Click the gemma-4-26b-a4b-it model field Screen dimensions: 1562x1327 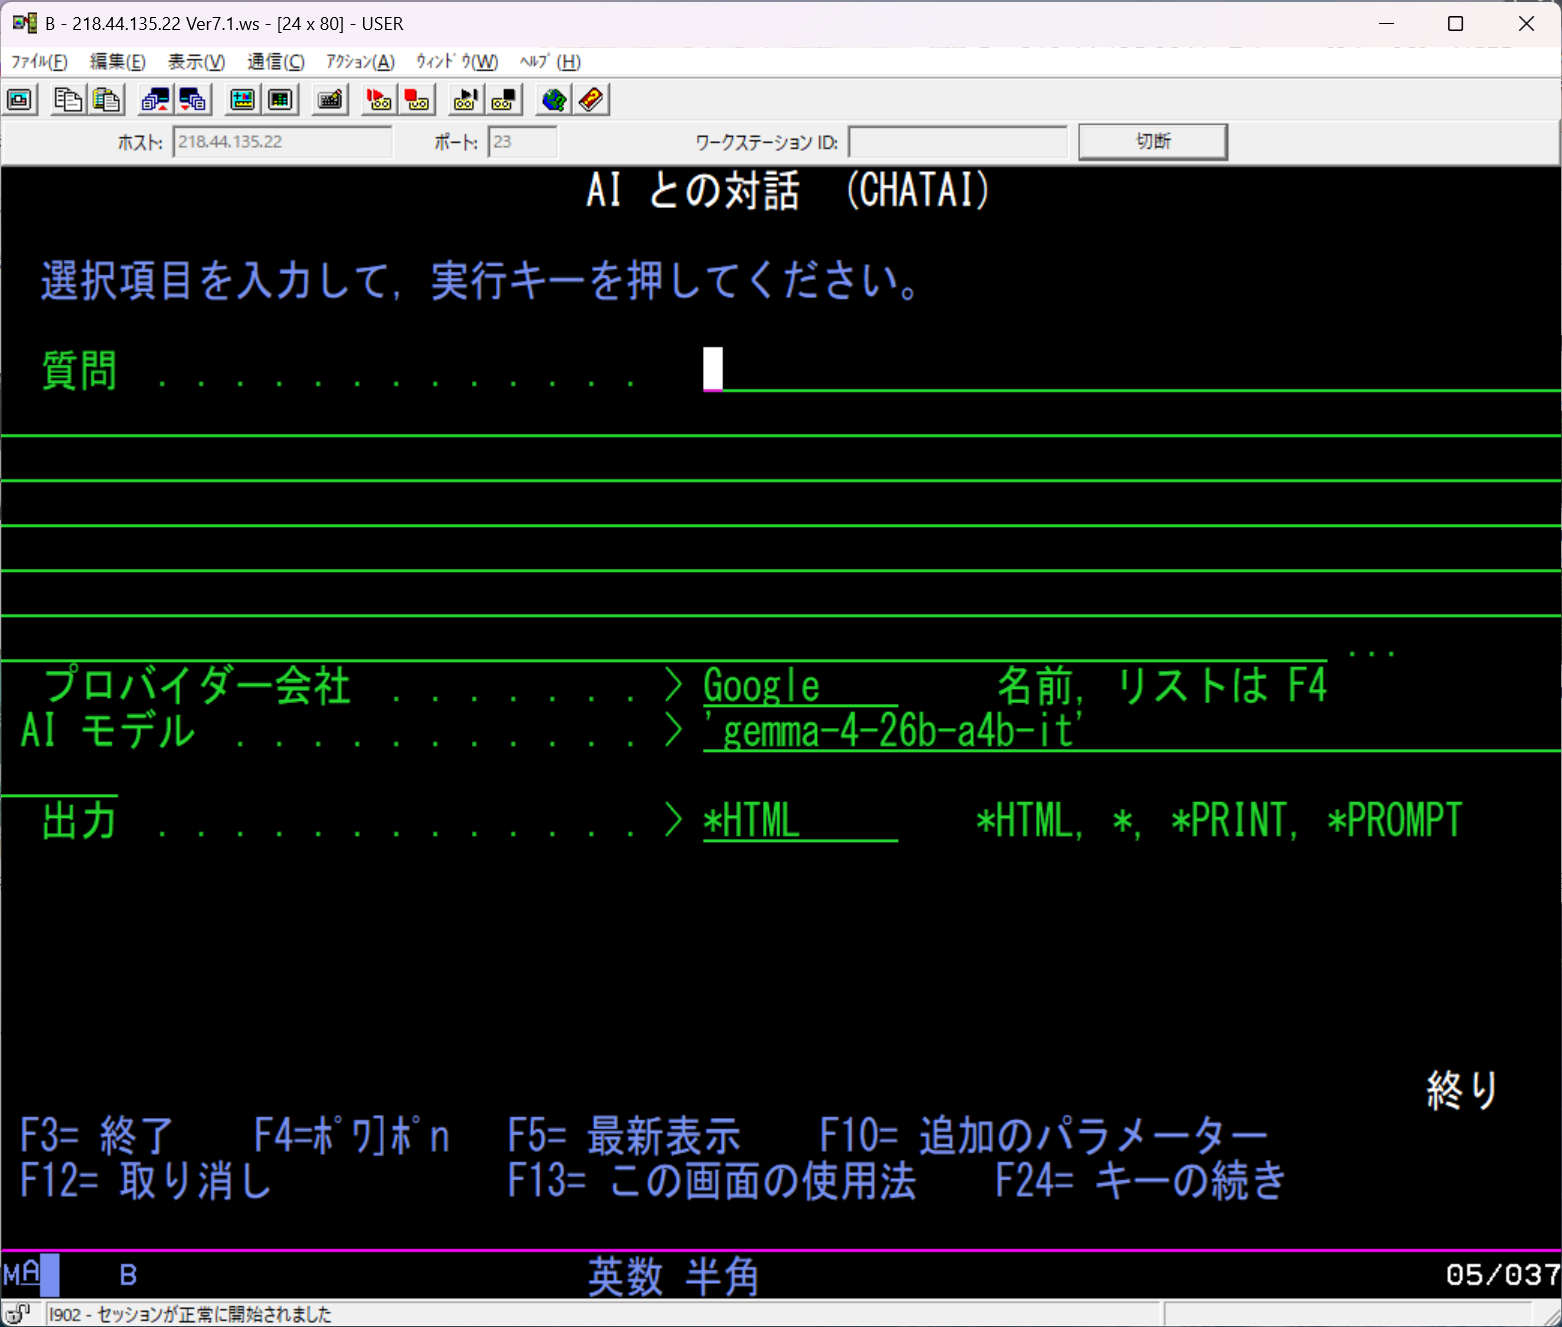pos(1132,730)
